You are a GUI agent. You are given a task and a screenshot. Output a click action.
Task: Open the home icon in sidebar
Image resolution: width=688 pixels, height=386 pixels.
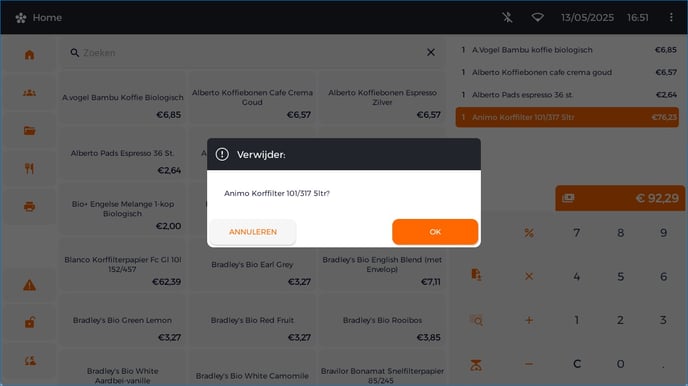coord(29,54)
